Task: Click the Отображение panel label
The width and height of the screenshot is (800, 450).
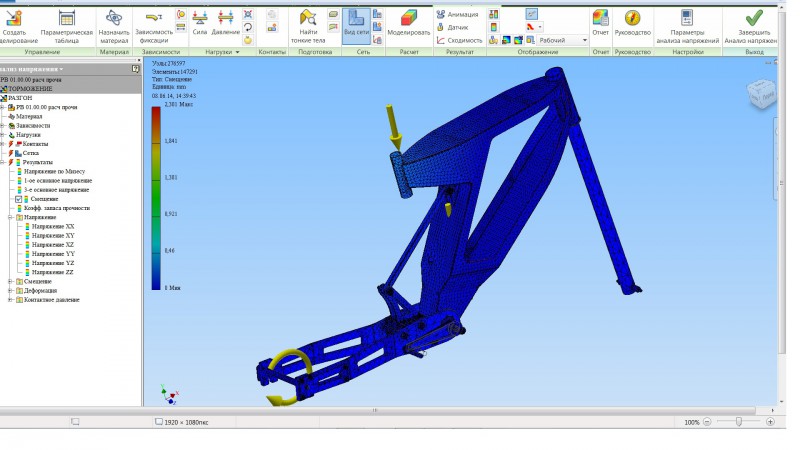Action: click(x=538, y=52)
